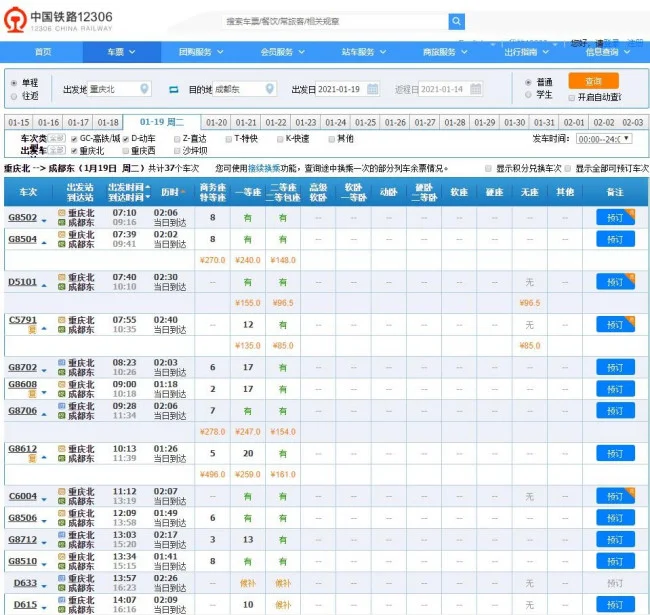The height and width of the screenshot is (615, 650).
Task: Check the 其他 train type checkbox
Action: [331, 139]
